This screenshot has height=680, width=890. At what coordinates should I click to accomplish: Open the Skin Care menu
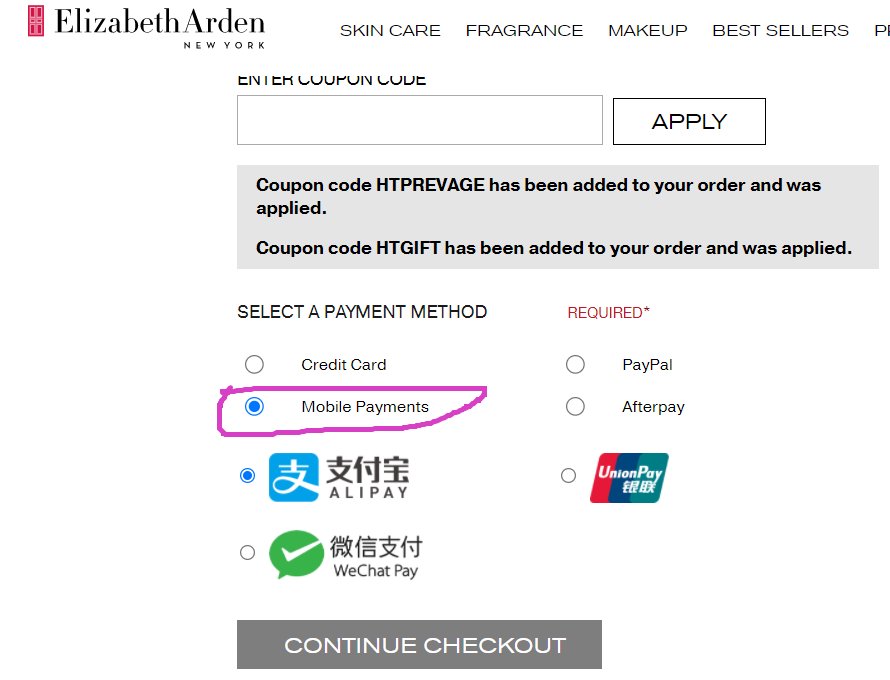pos(390,31)
